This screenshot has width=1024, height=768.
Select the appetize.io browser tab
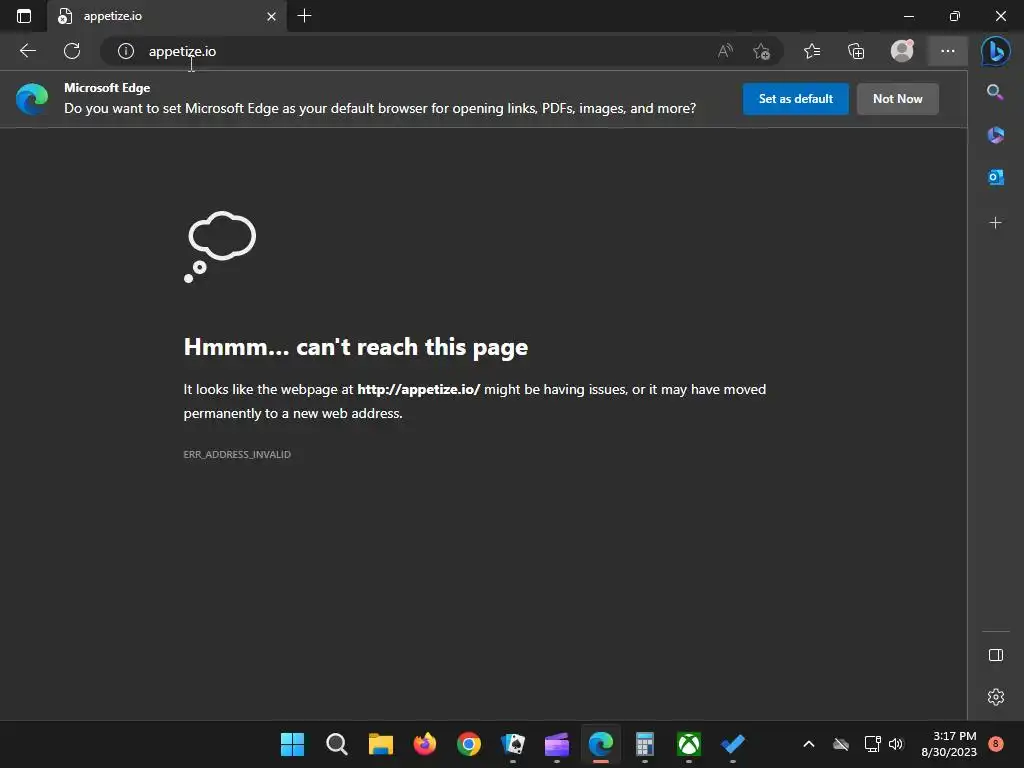167,16
